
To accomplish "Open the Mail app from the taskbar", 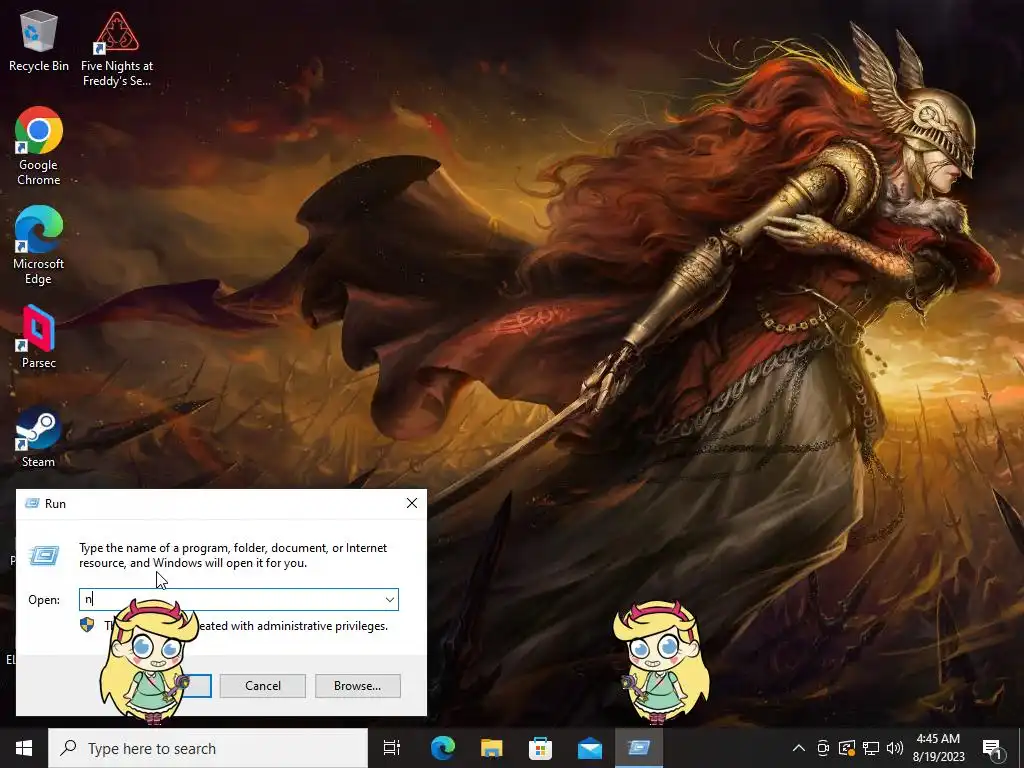I will [590, 748].
